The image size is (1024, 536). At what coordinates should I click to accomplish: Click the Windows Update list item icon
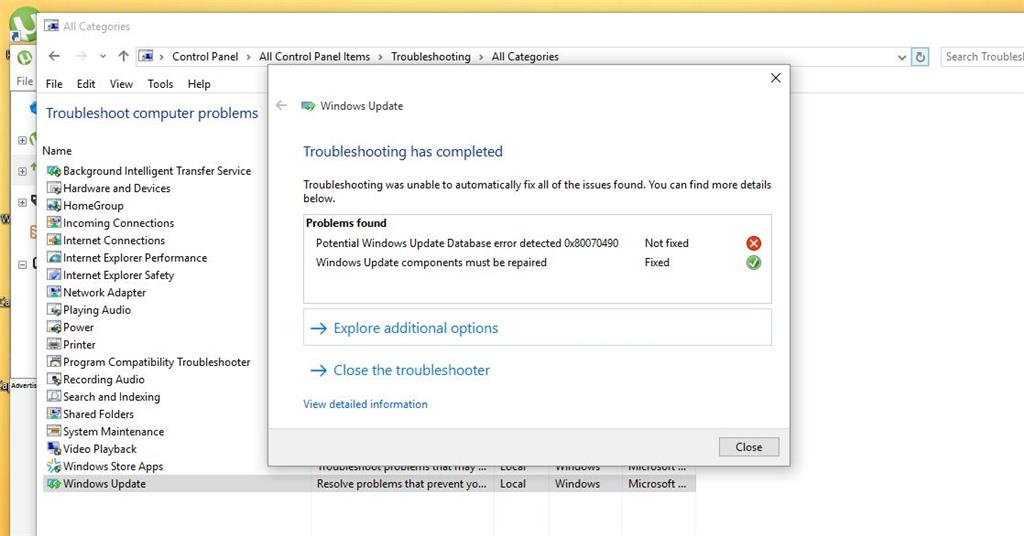[x=54, y=484]
